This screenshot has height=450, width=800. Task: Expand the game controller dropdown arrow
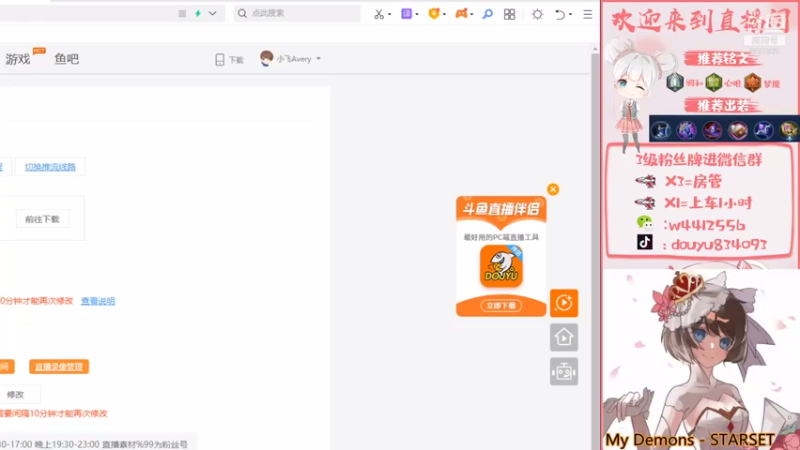471,14
